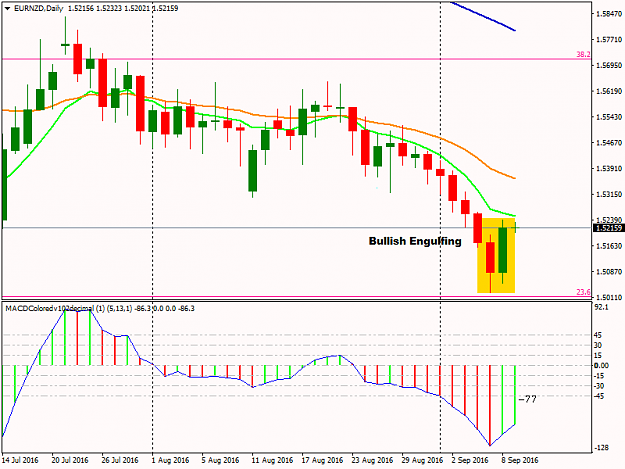Image resolution: width=625 pixels, height=469 pixels.
Task: Click the 11 Aug 2016 date label
Action: [x=272, y=460]
